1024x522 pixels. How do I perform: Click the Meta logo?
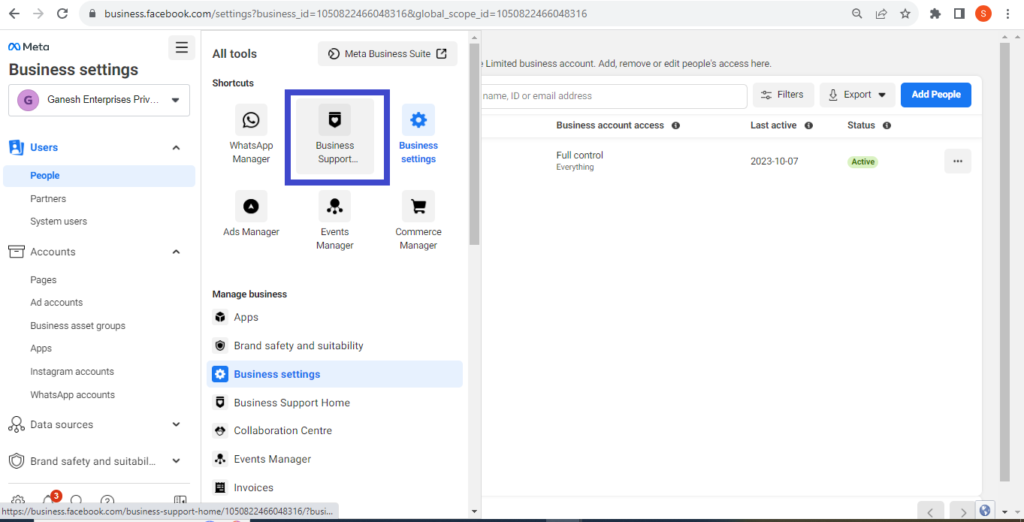pyautogui.click(x=28, y=46)
